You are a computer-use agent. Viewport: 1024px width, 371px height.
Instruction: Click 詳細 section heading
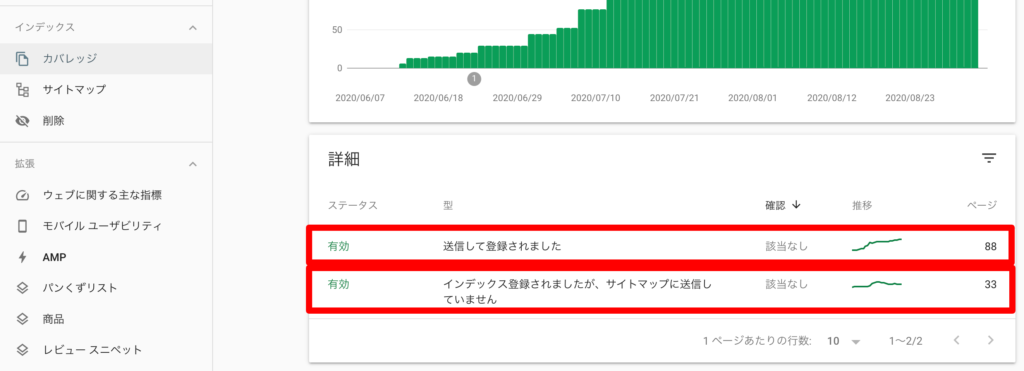344,159
